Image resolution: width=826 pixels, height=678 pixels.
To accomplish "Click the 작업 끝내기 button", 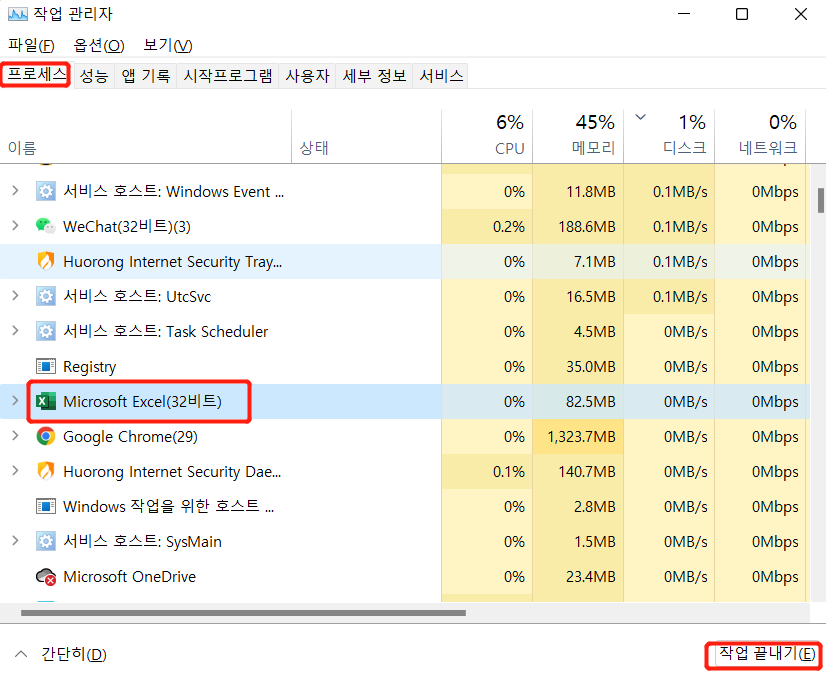I will 763,655.
